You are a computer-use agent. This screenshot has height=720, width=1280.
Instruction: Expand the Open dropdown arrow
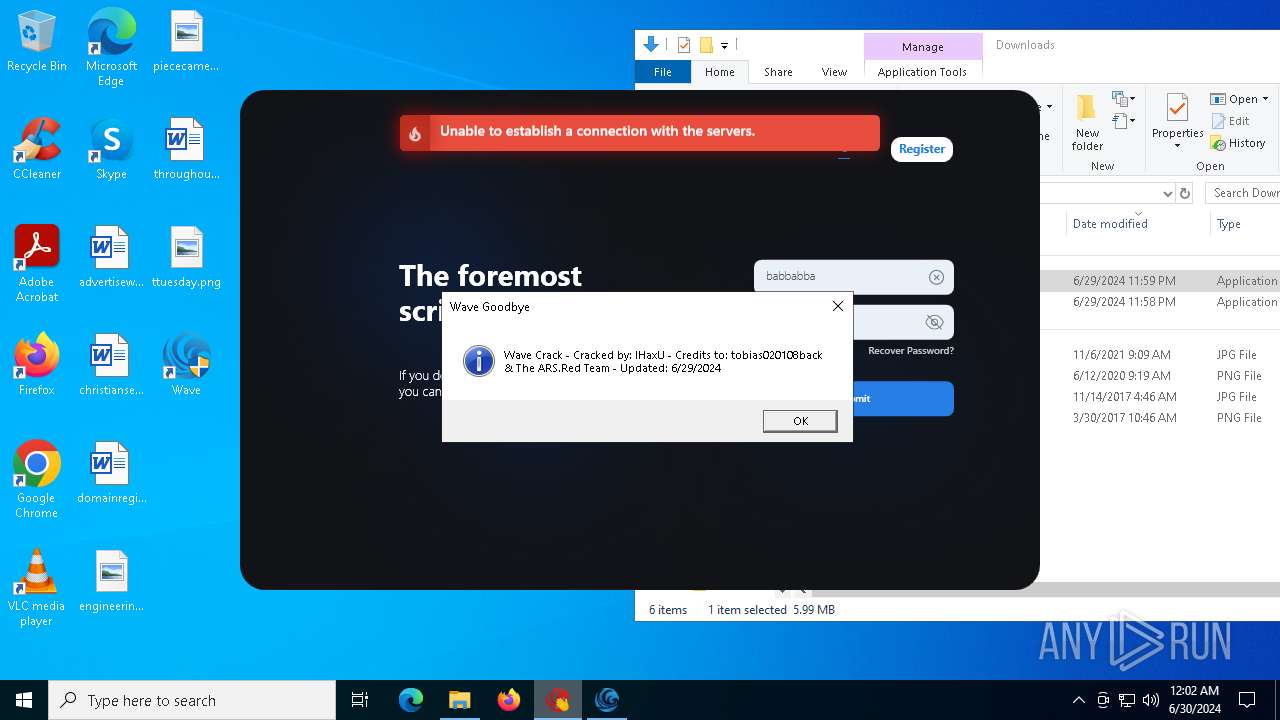pos(1265,99)
